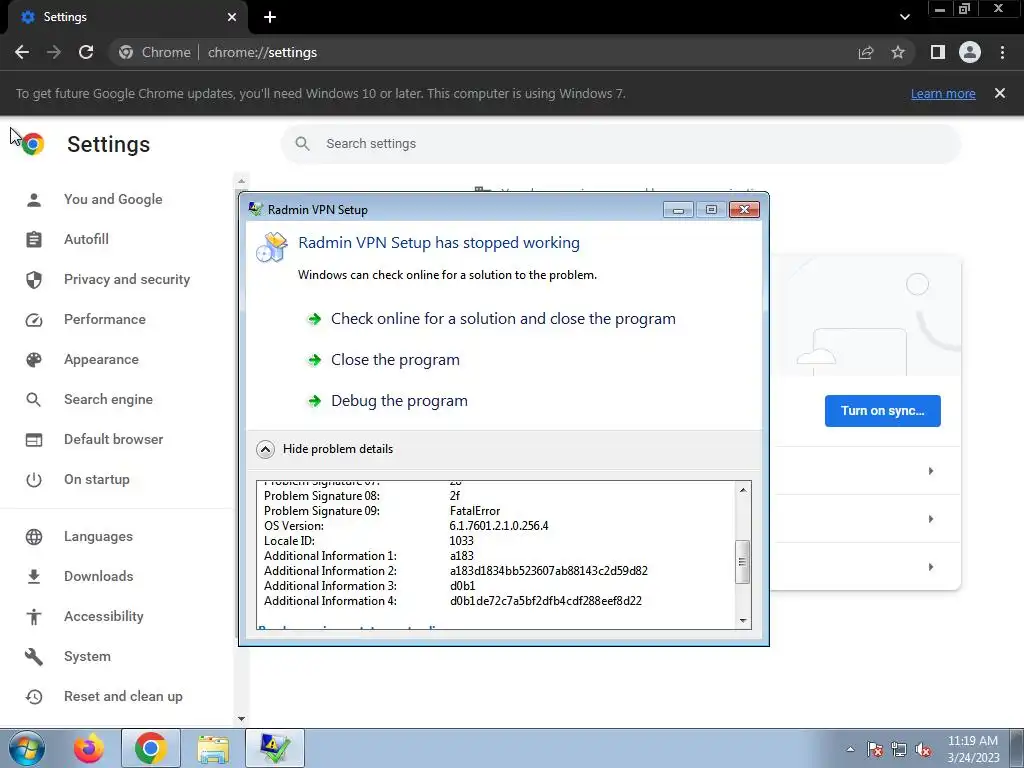Click the Languages globe icon

point(34,536)
